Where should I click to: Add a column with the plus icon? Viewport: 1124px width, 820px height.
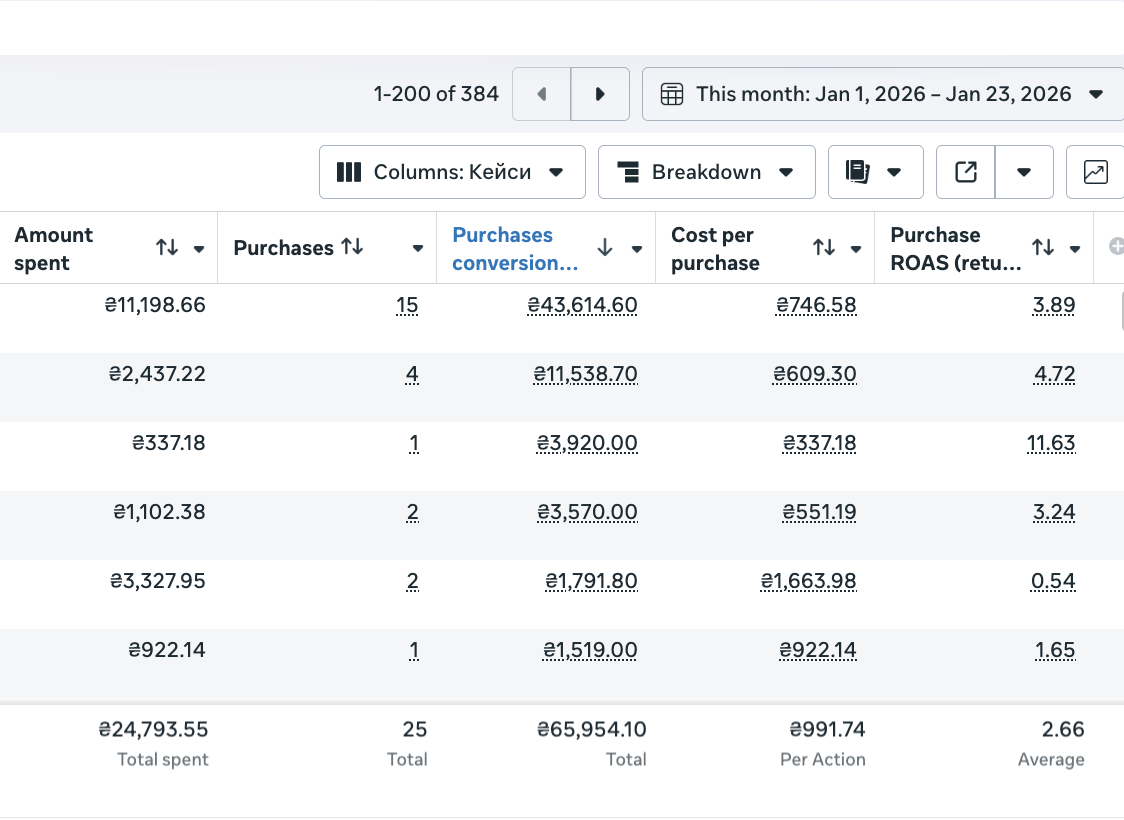tap(1116, 247)
